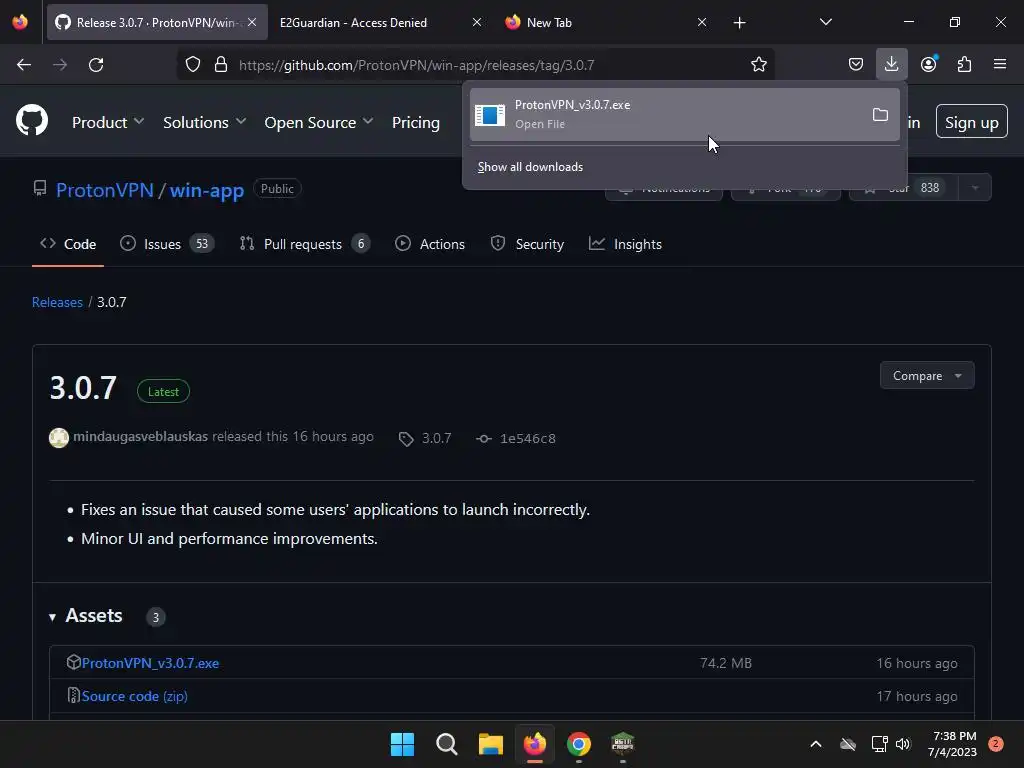
Task: Bookmark this page with the star
Action: click(758, 65)
